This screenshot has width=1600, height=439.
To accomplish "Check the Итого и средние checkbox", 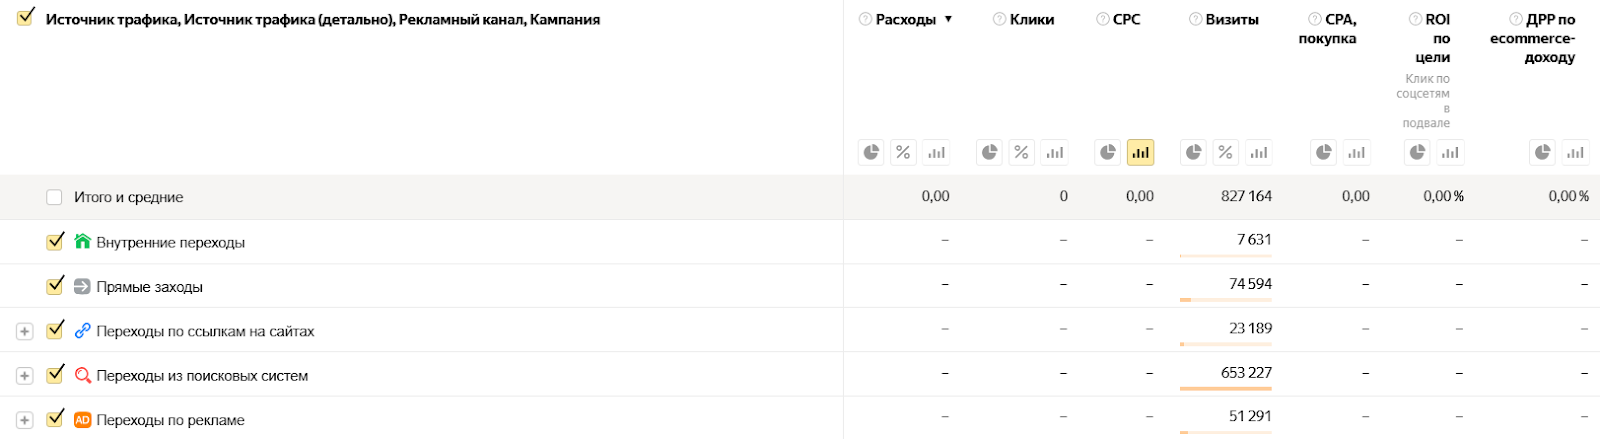I will (54, 197).
